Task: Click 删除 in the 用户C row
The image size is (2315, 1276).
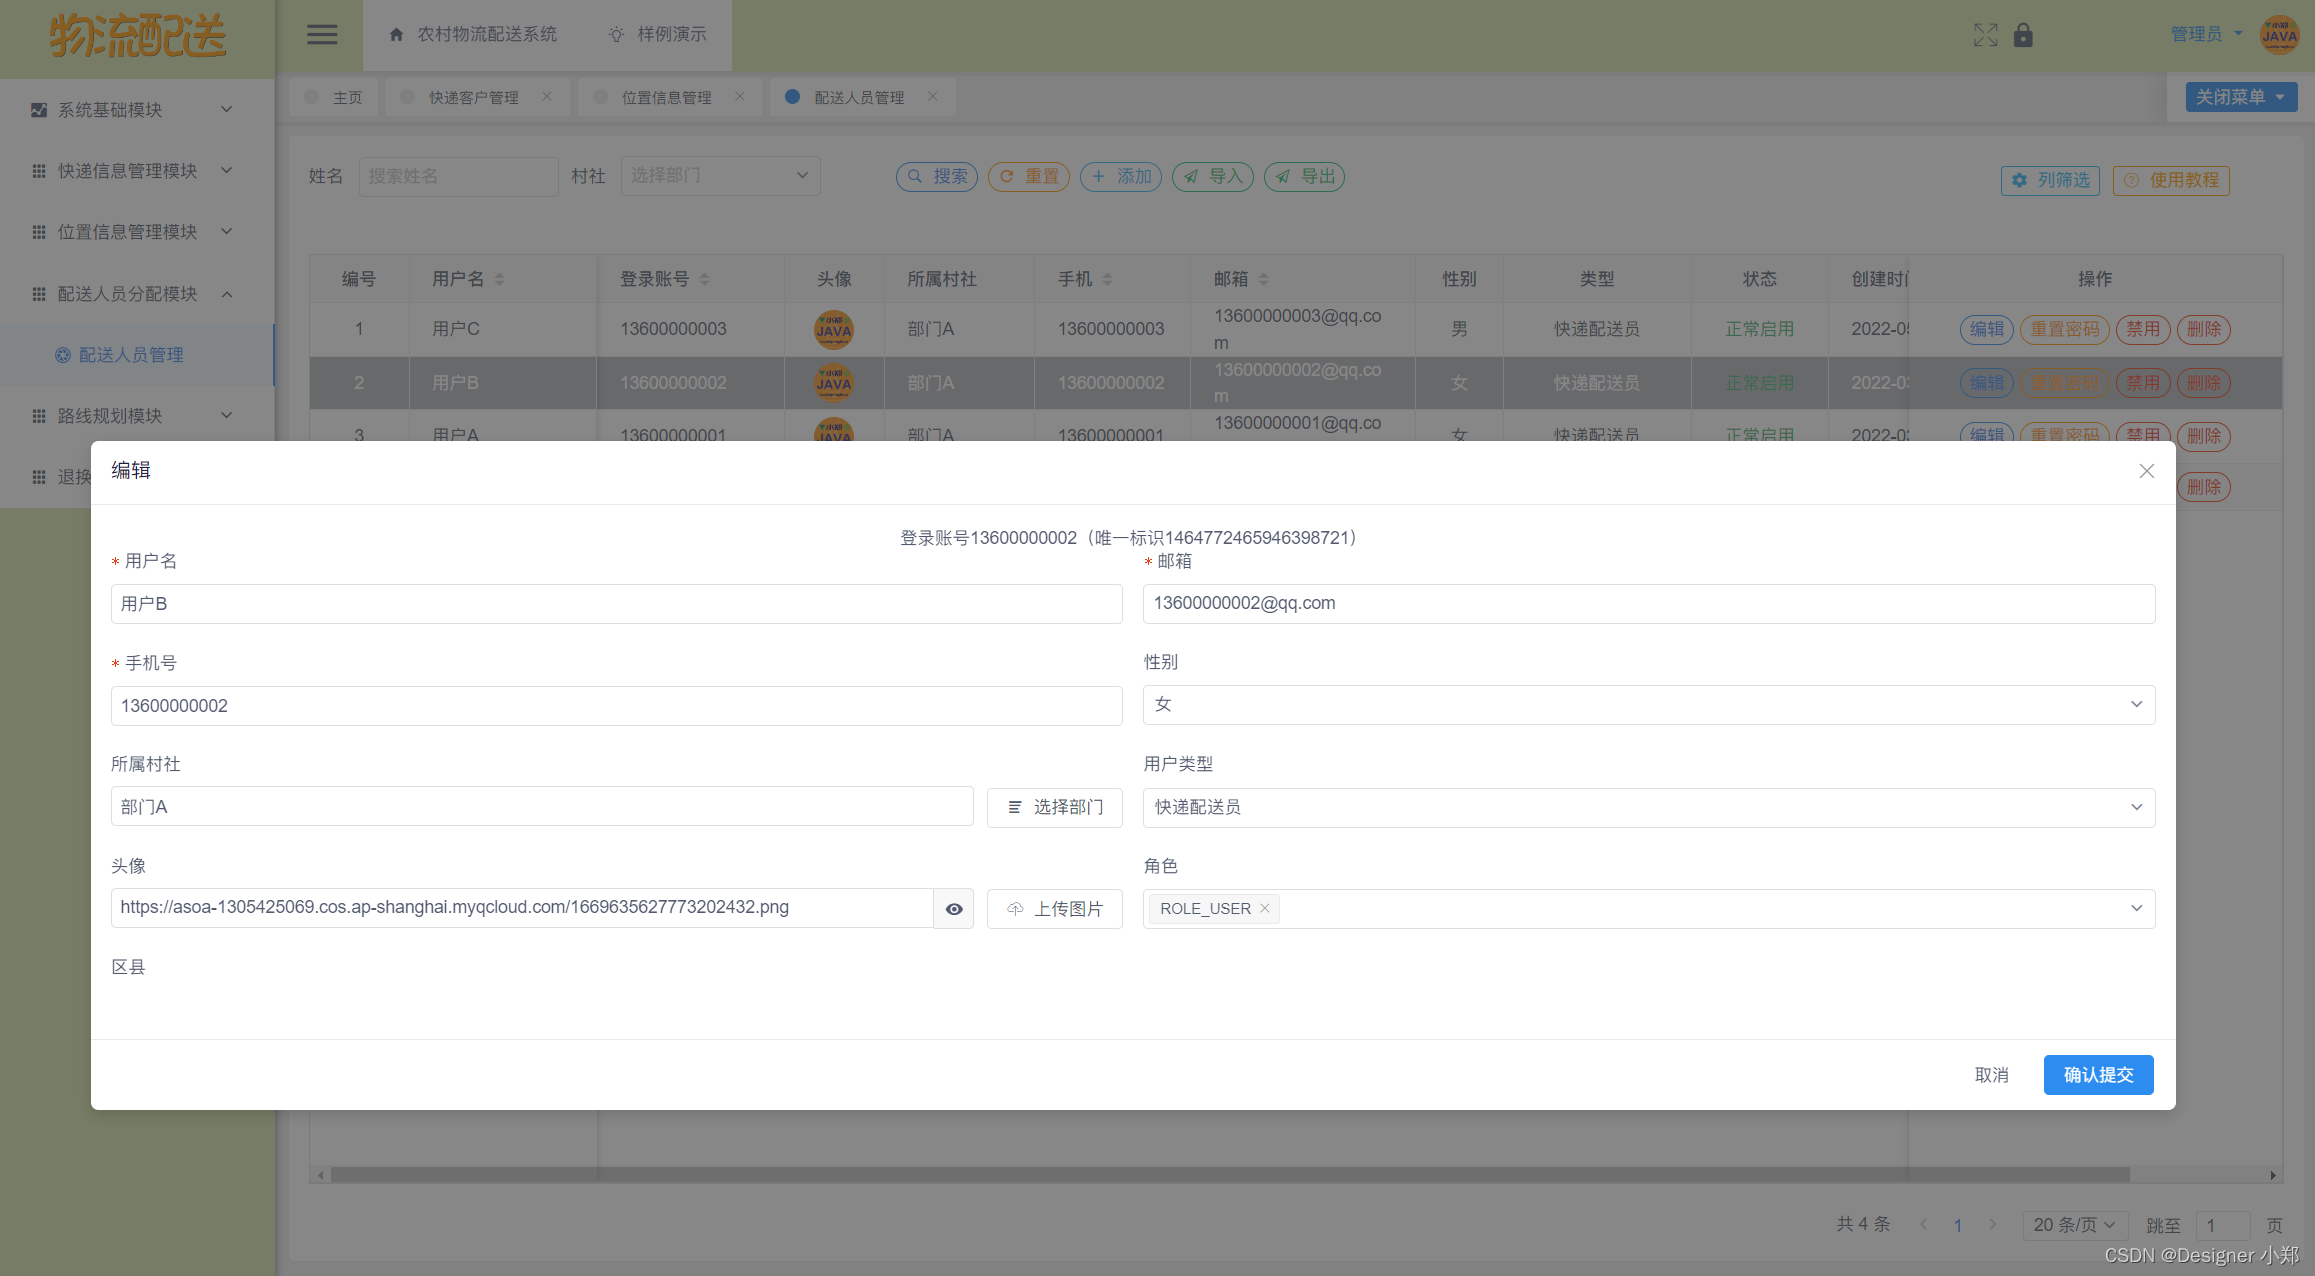Action: click(2204, 329)
